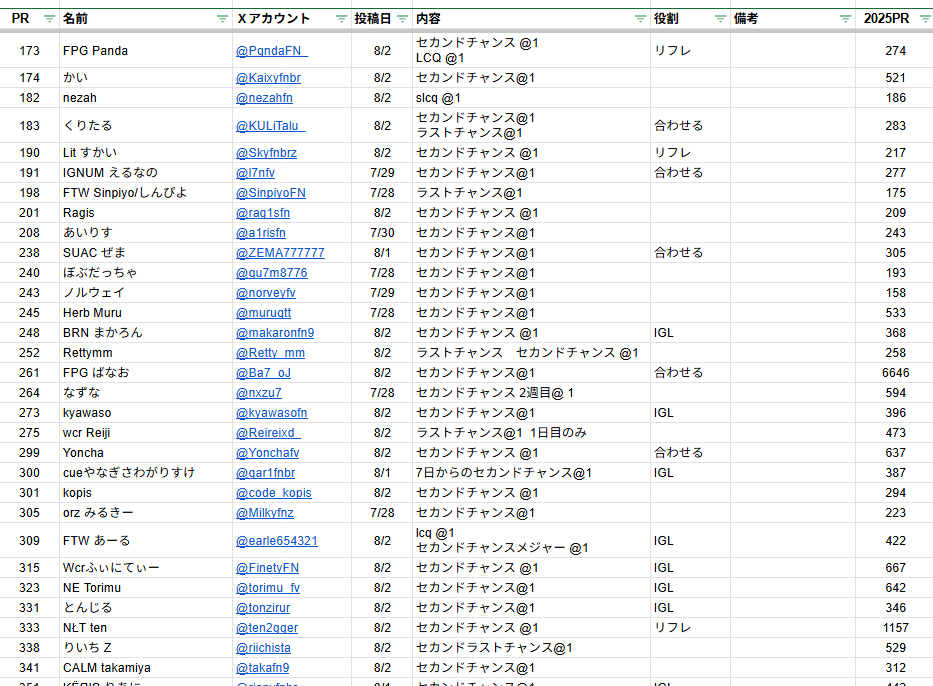Open the @Kaixyfnbr account link
This screenshot has height=686, width=933.
268,78
